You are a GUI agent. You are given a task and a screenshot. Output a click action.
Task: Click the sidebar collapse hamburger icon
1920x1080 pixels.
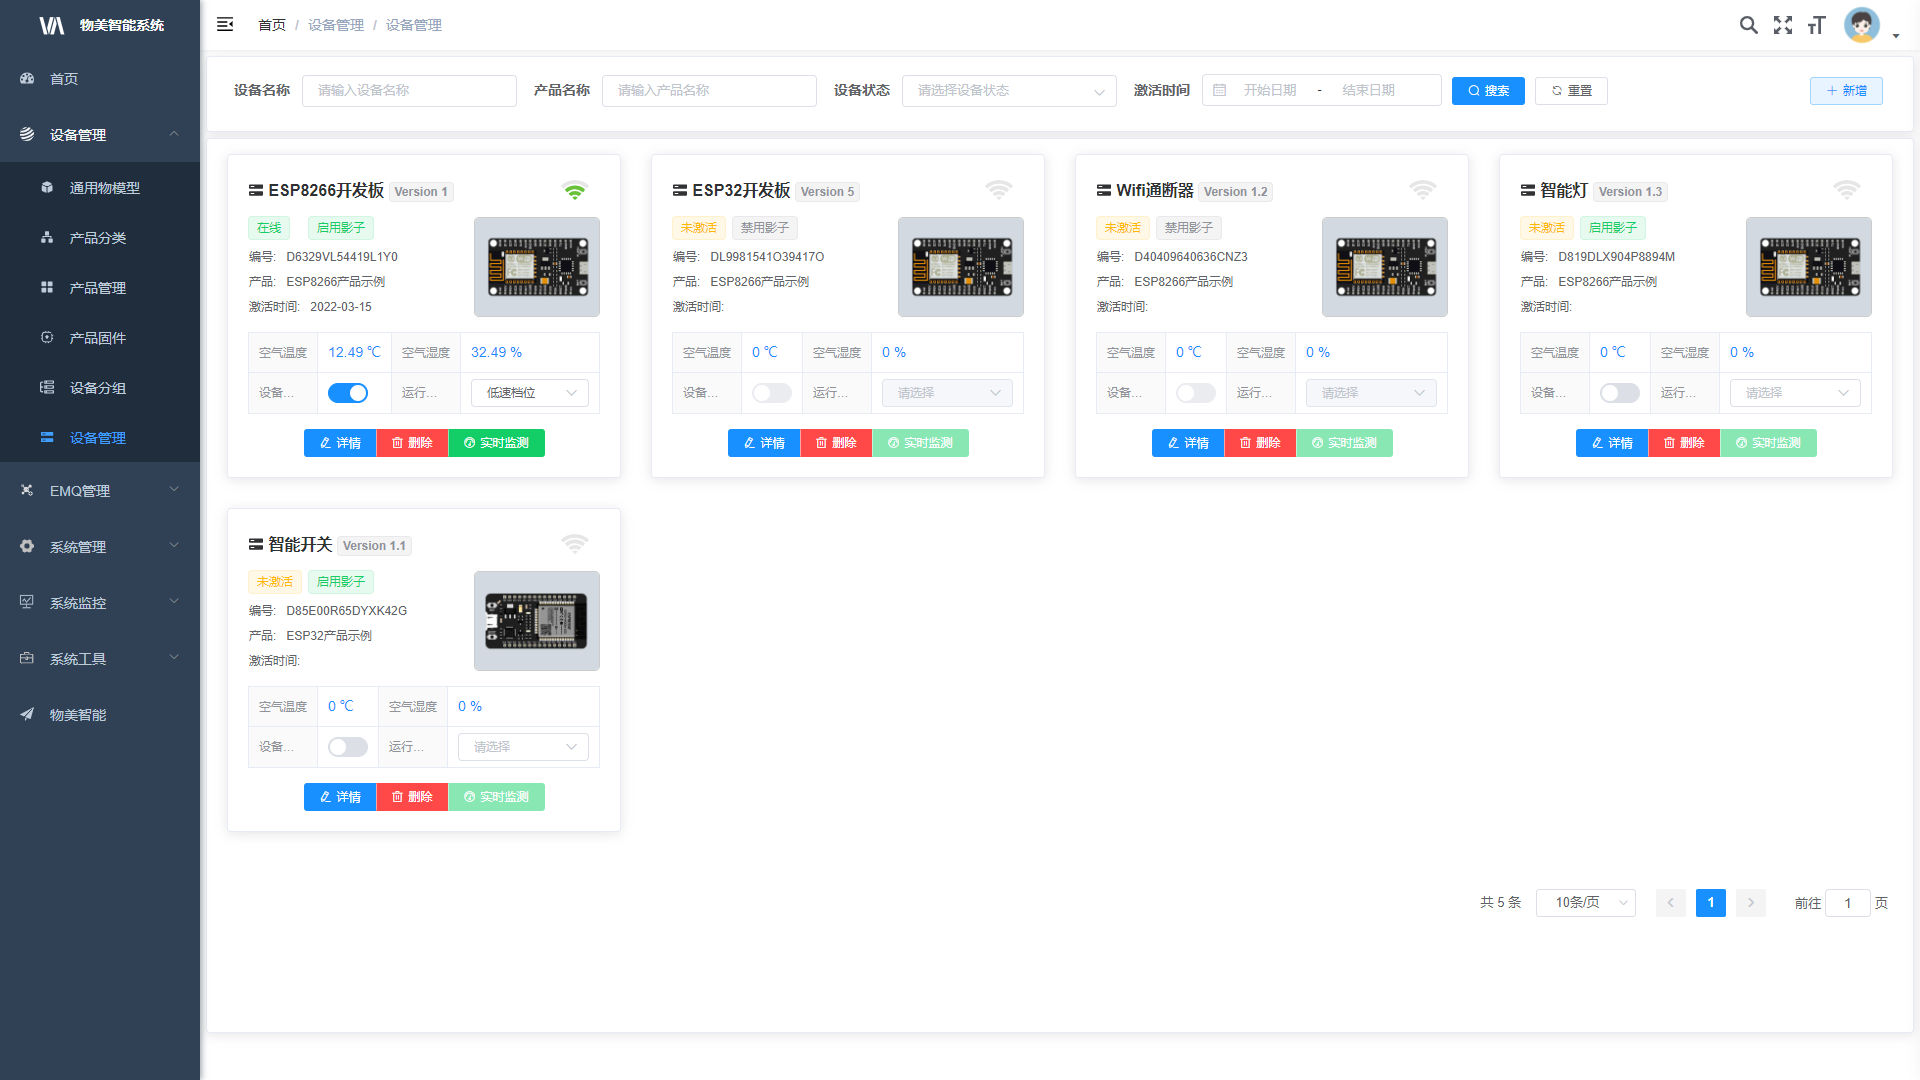tap(225, 25)
